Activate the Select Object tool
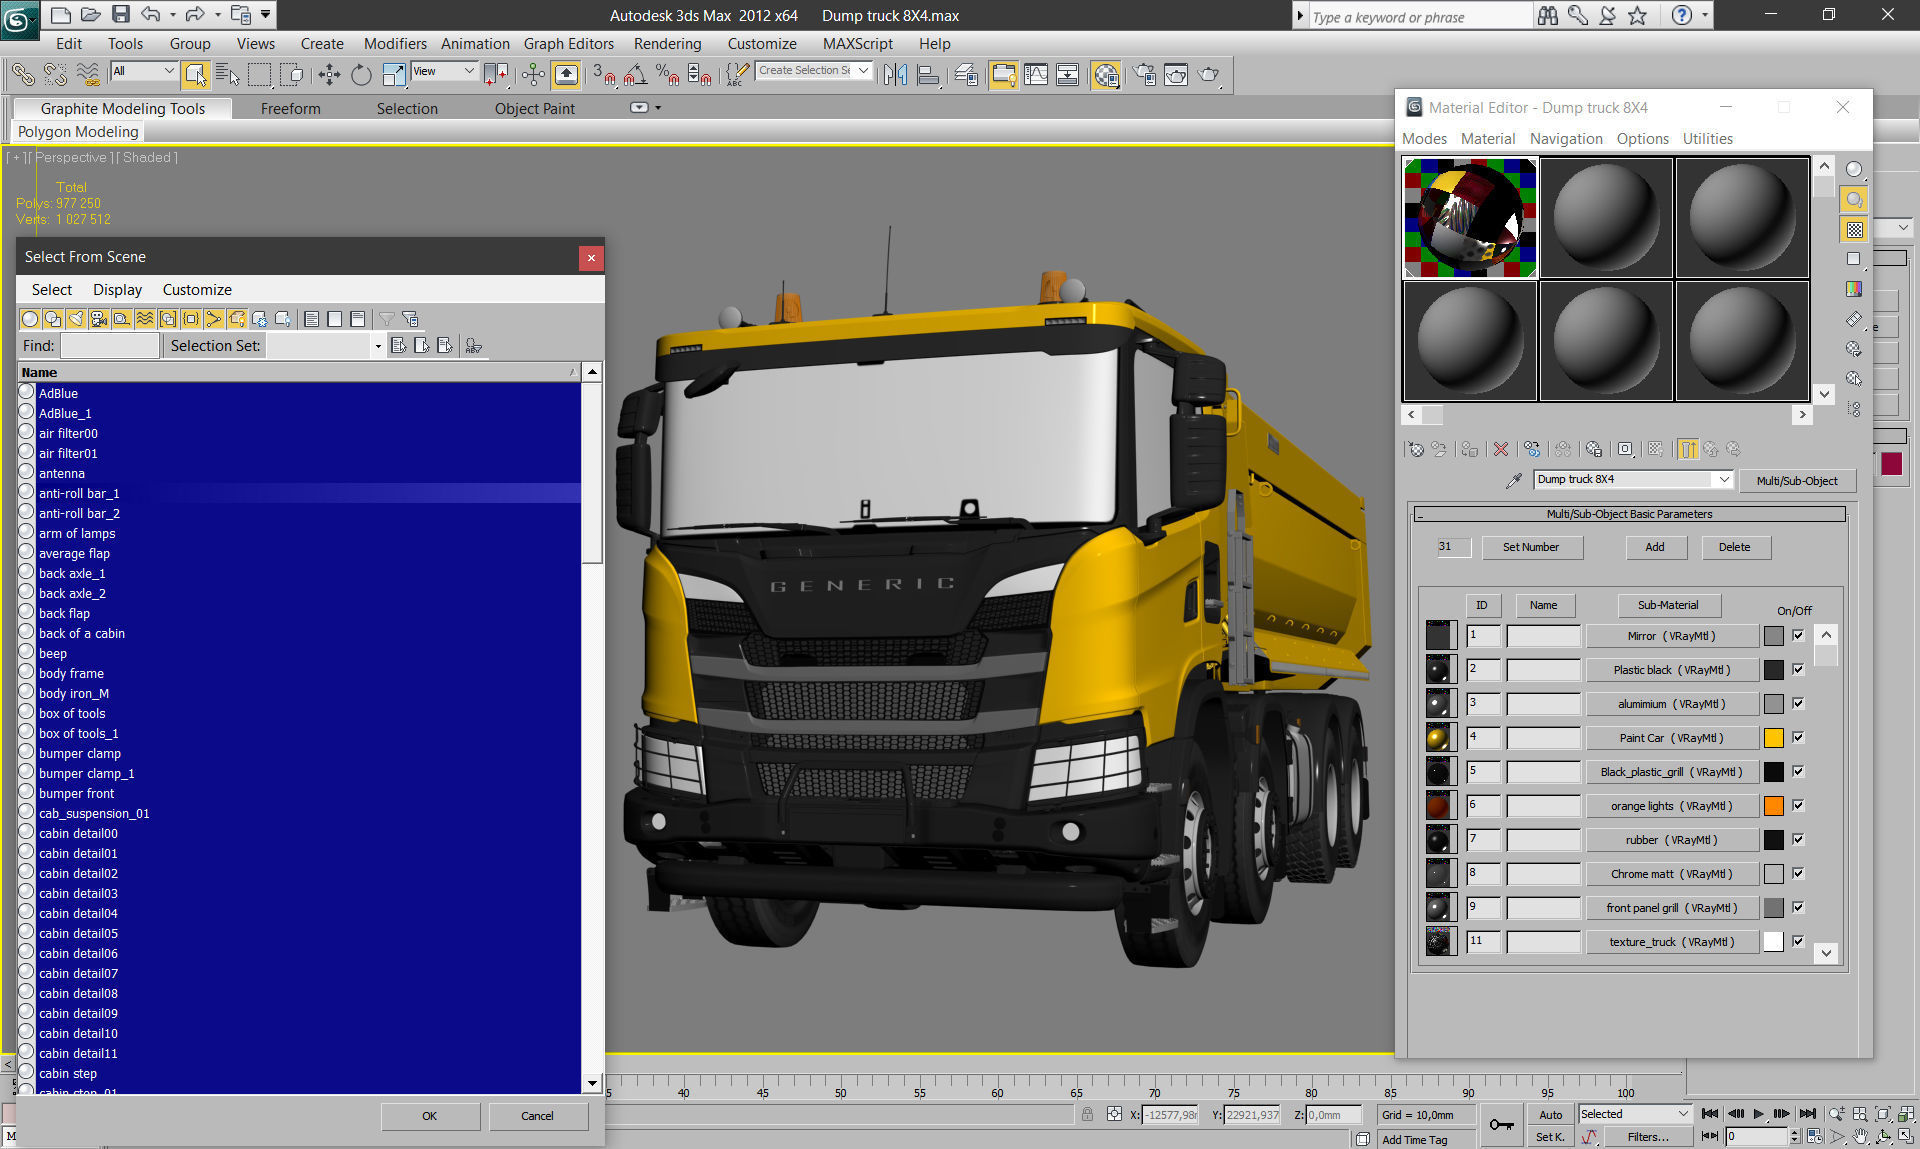 (196, 74)
